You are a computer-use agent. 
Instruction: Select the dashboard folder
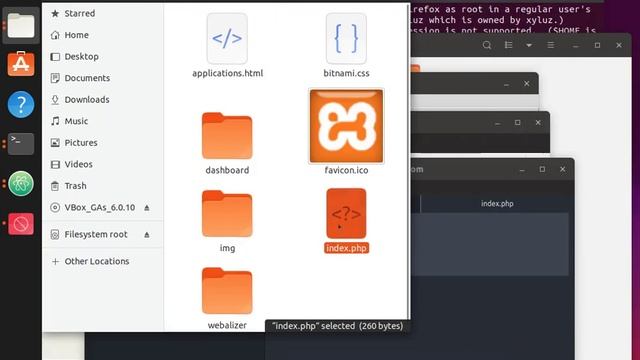pyautogui.click(x=227, y=136)
